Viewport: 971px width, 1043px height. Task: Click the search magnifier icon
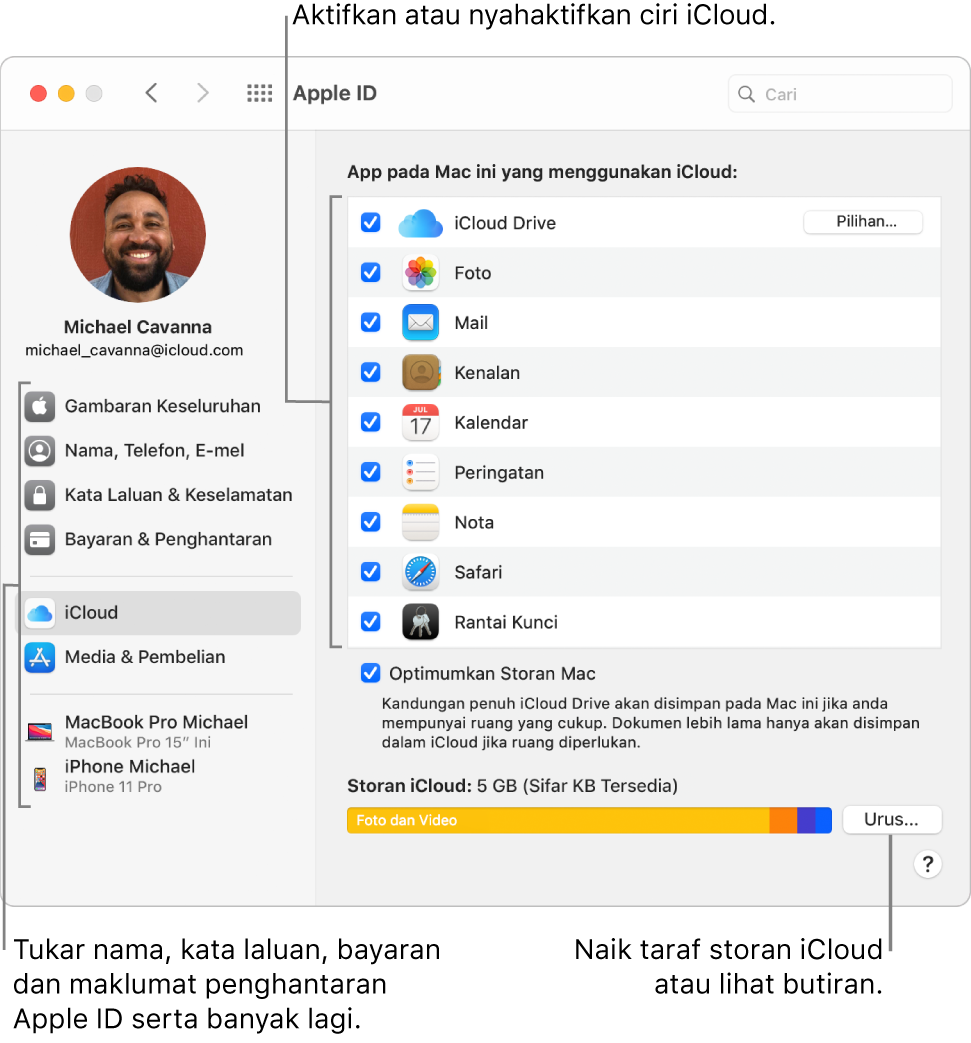(x=746, y=94)
